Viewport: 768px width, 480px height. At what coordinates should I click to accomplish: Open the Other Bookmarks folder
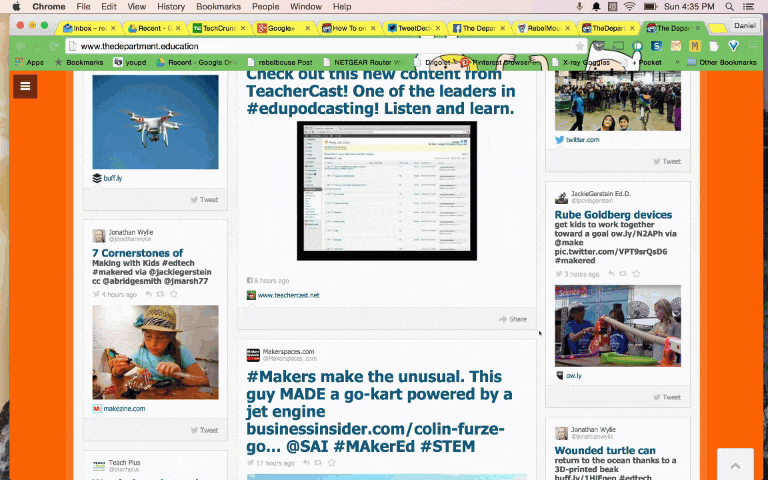[x=722, y=62]
